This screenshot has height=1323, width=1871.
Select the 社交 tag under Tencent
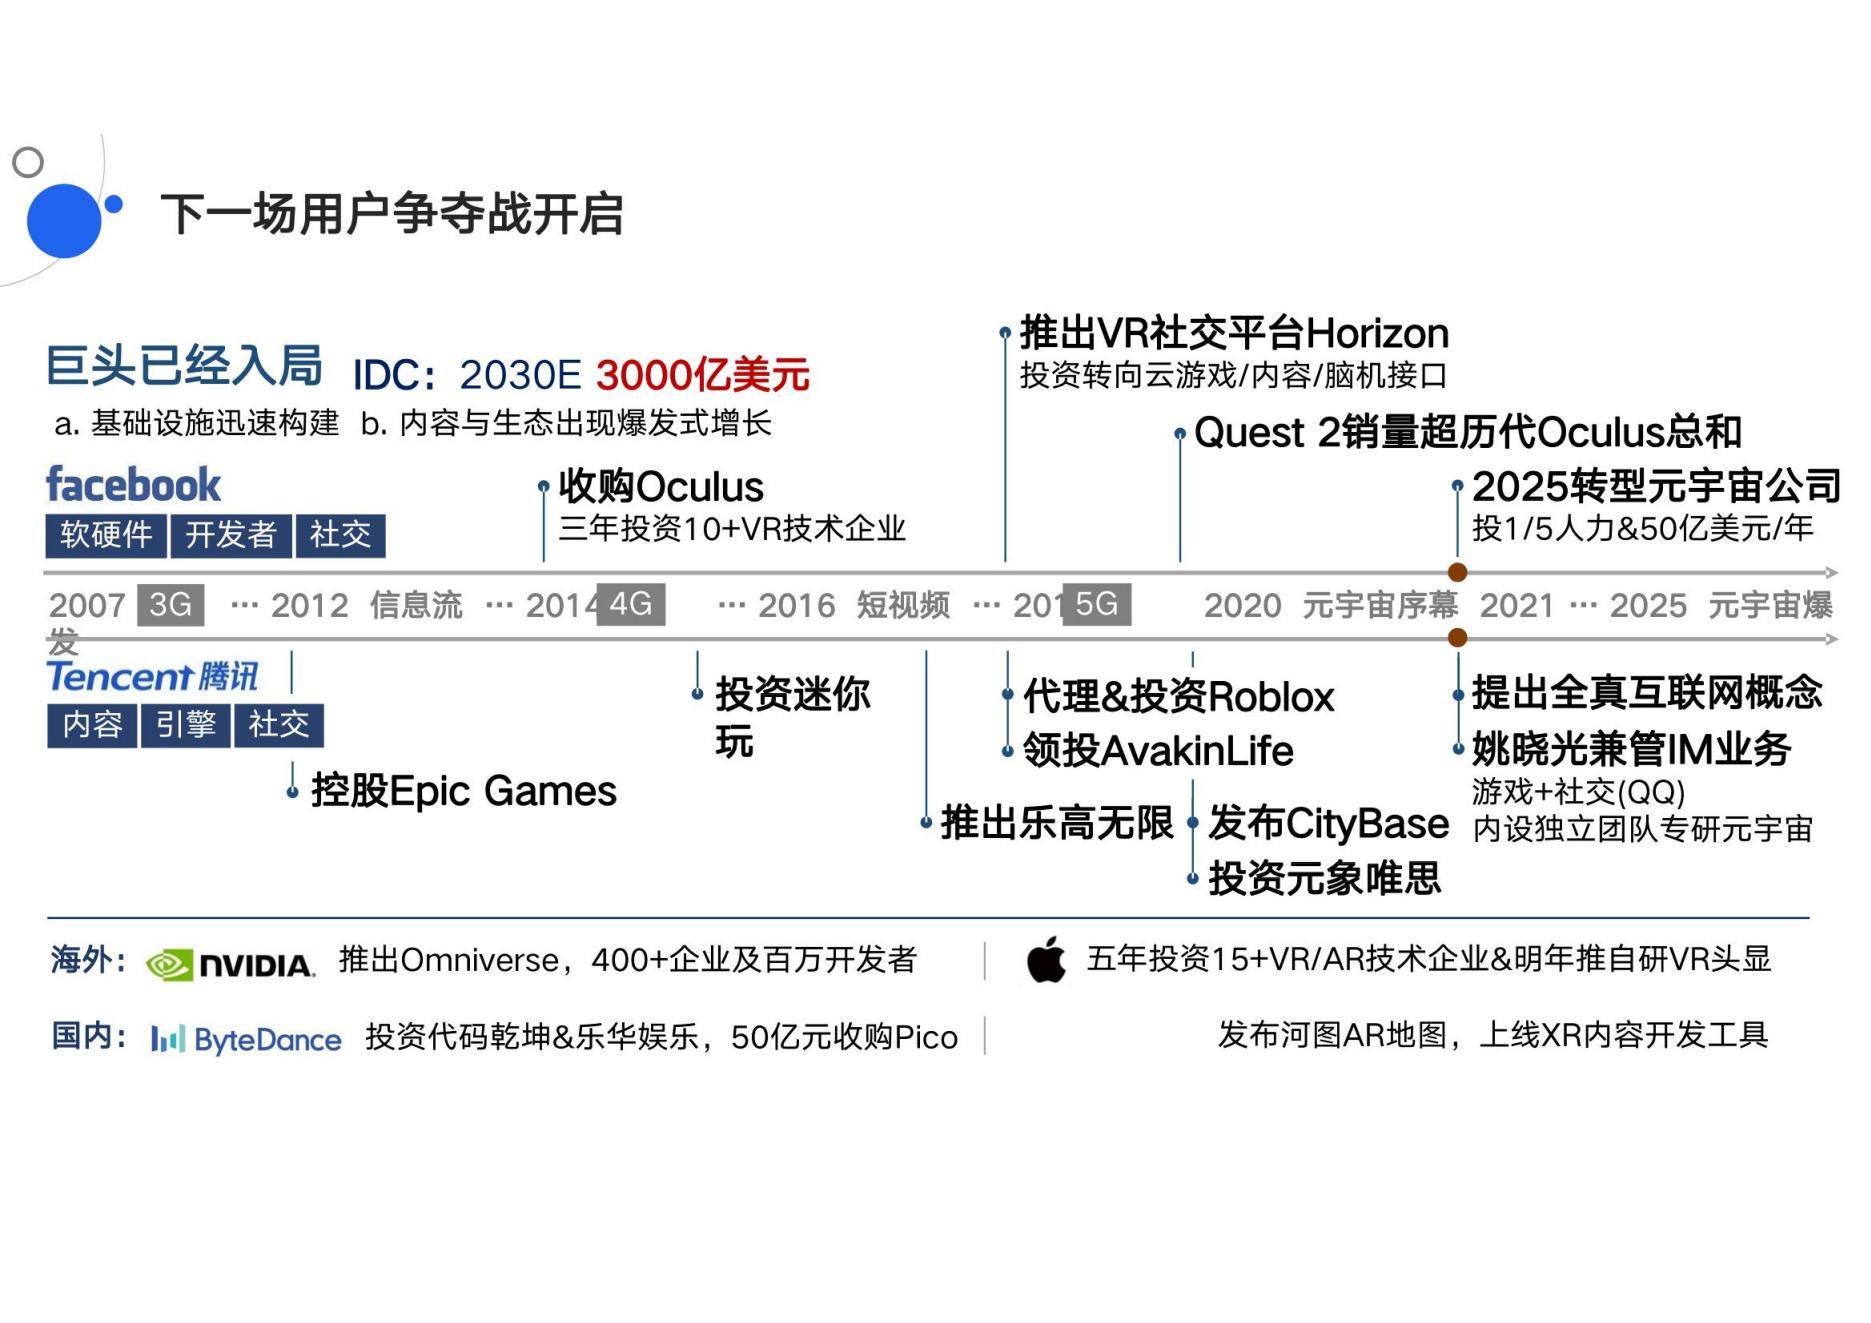point(279,725)
